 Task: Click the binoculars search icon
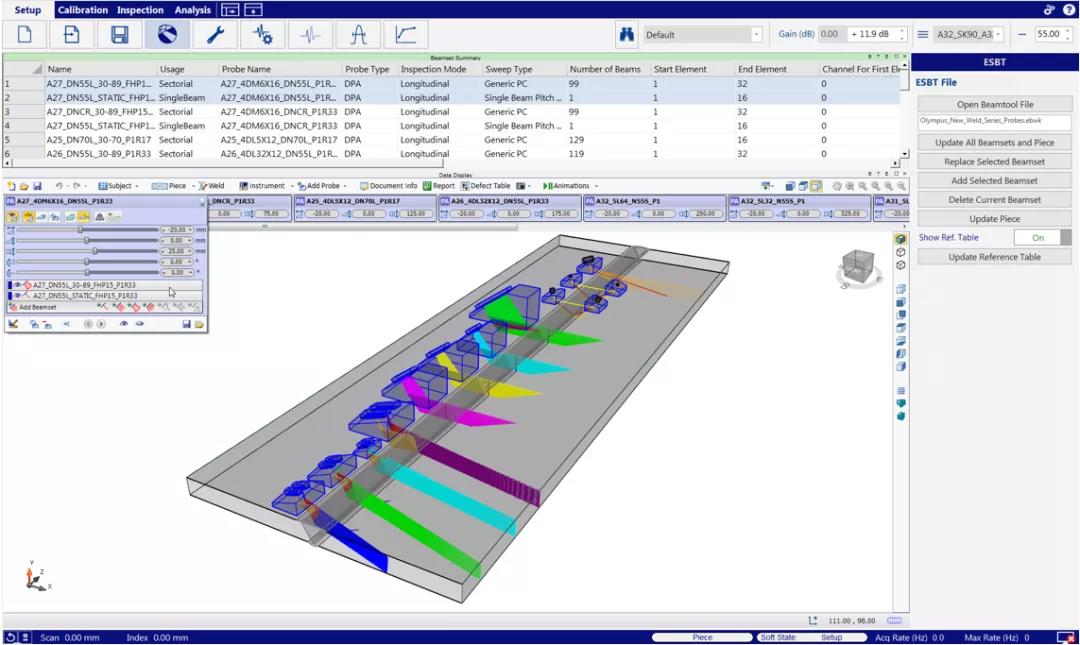[x=626, y=34]
